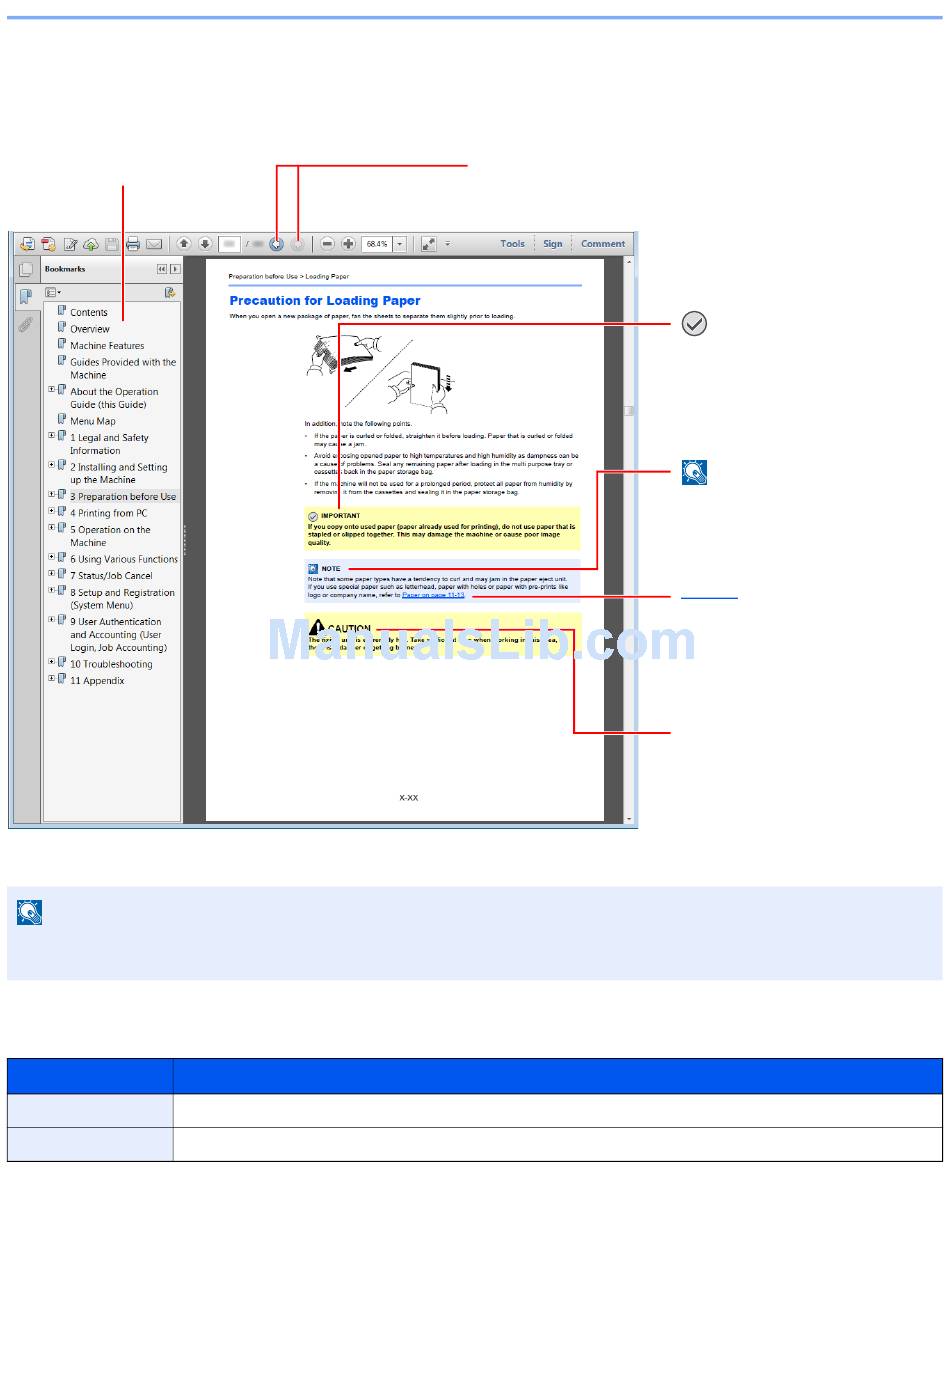This screenshot has width=950, height=1388.
Task: Click the Convert file to PDF icon
Action: [x=48, y=244]
